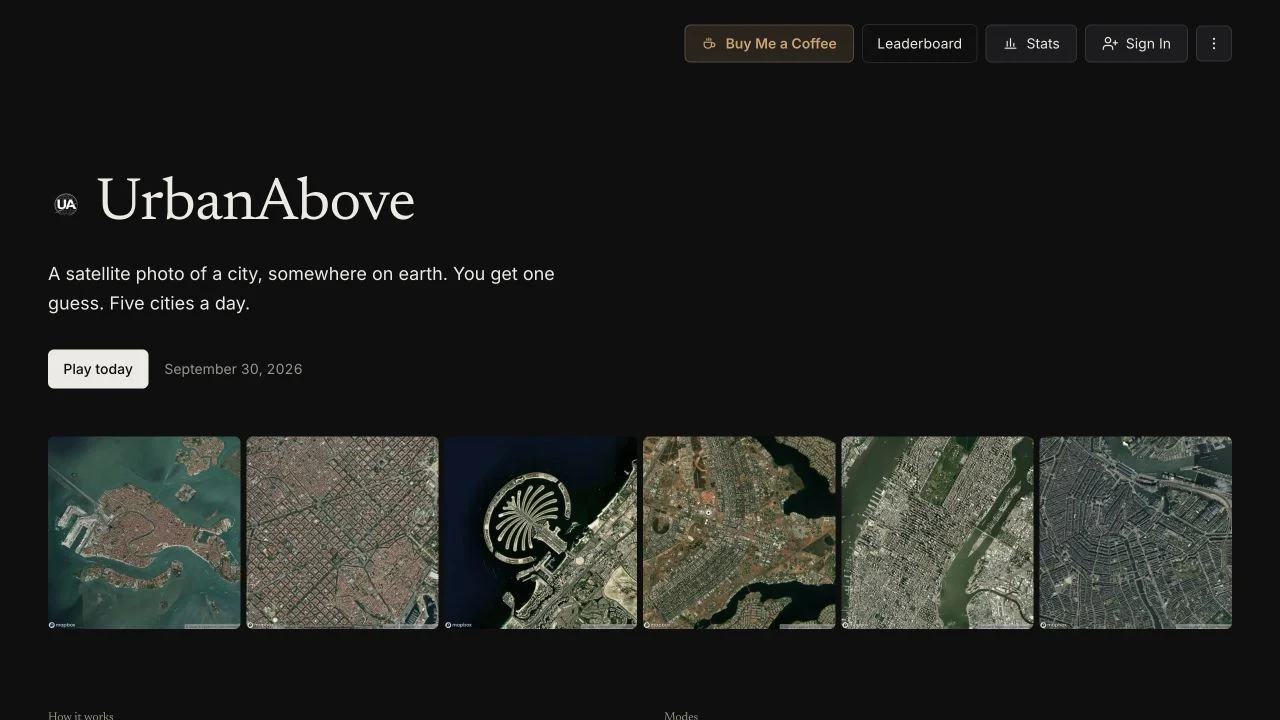Open the Venice island satellite thumbnail
1280x720 pixels.
[144, 533]
